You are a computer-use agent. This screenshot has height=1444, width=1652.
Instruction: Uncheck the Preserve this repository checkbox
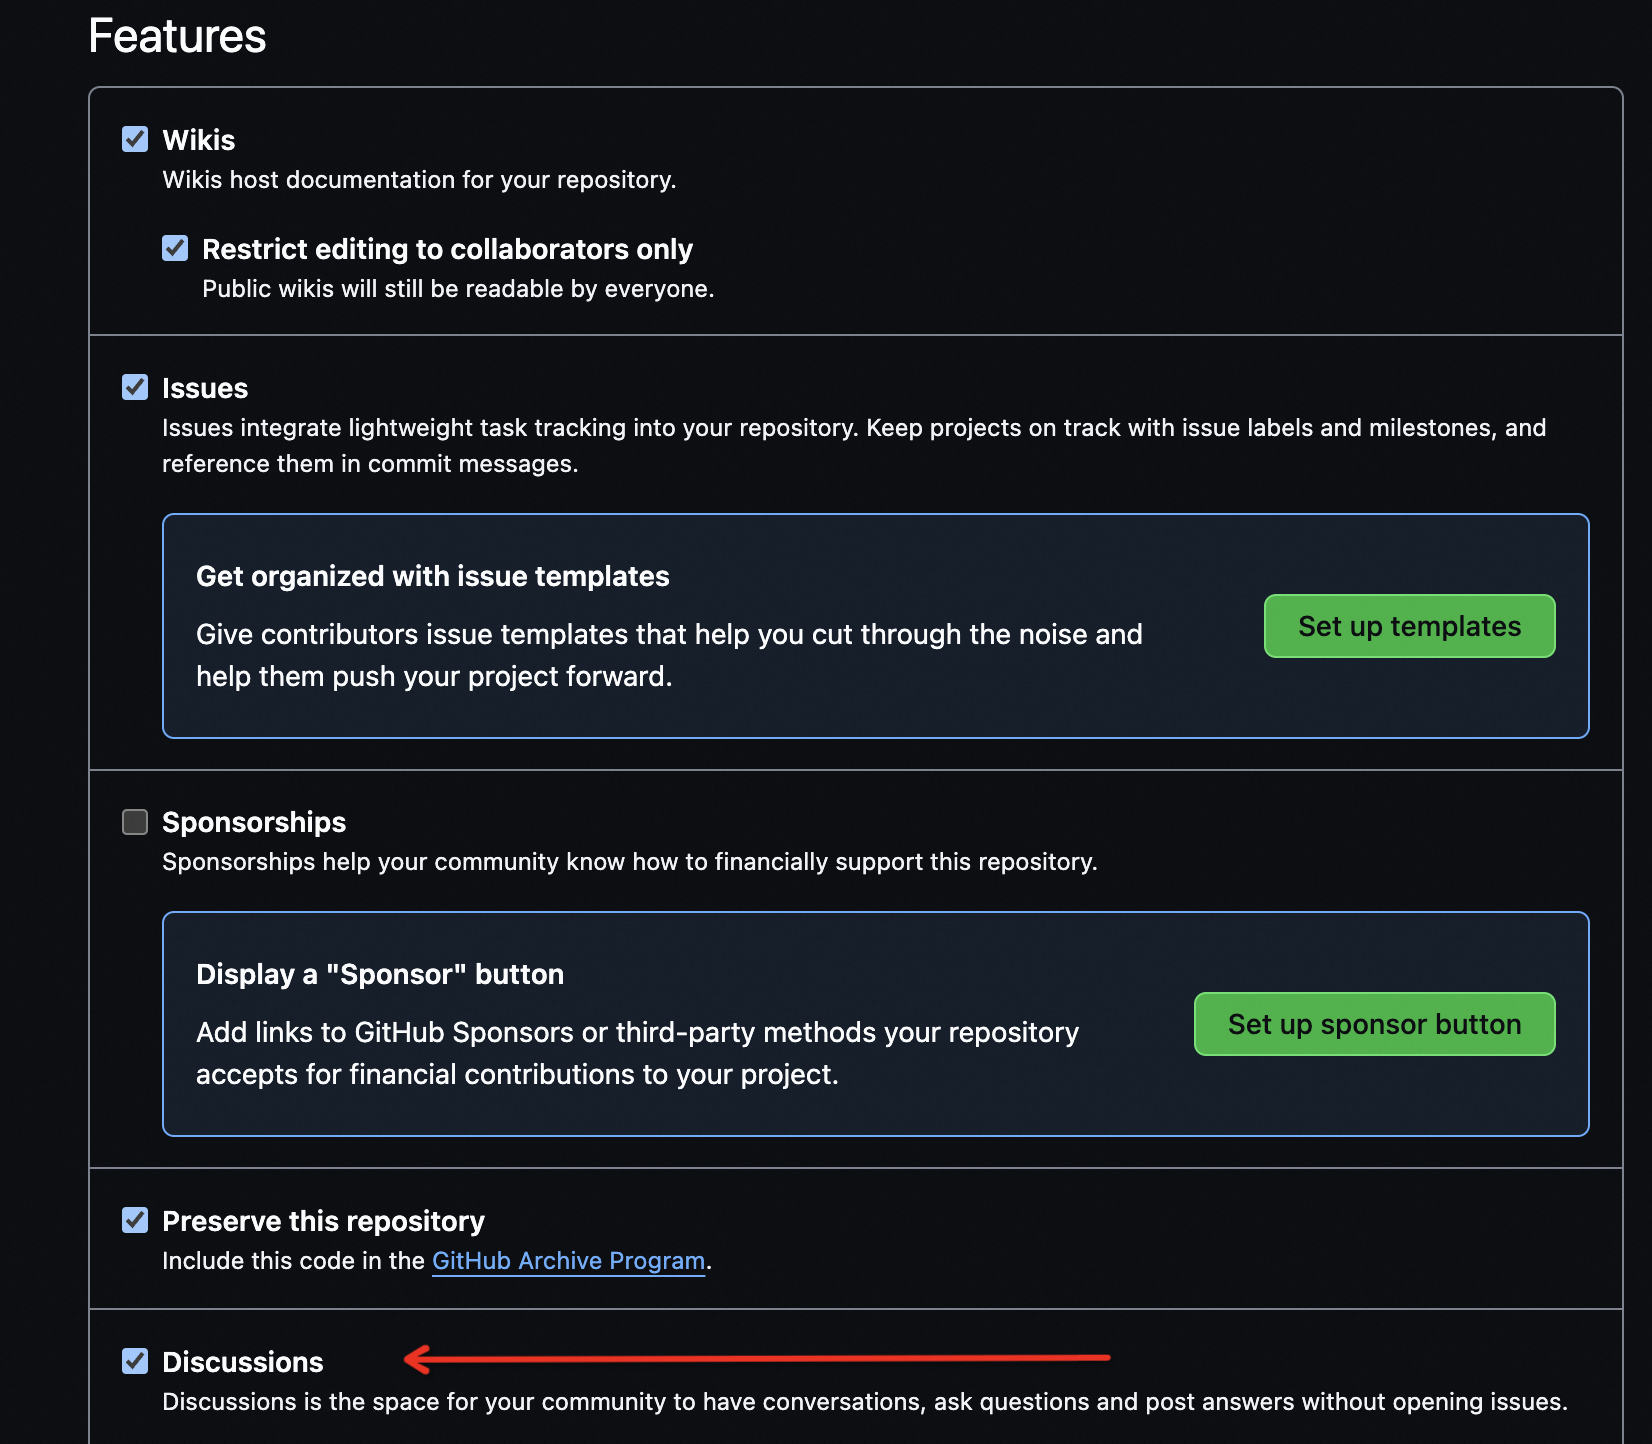point(135,1220)
